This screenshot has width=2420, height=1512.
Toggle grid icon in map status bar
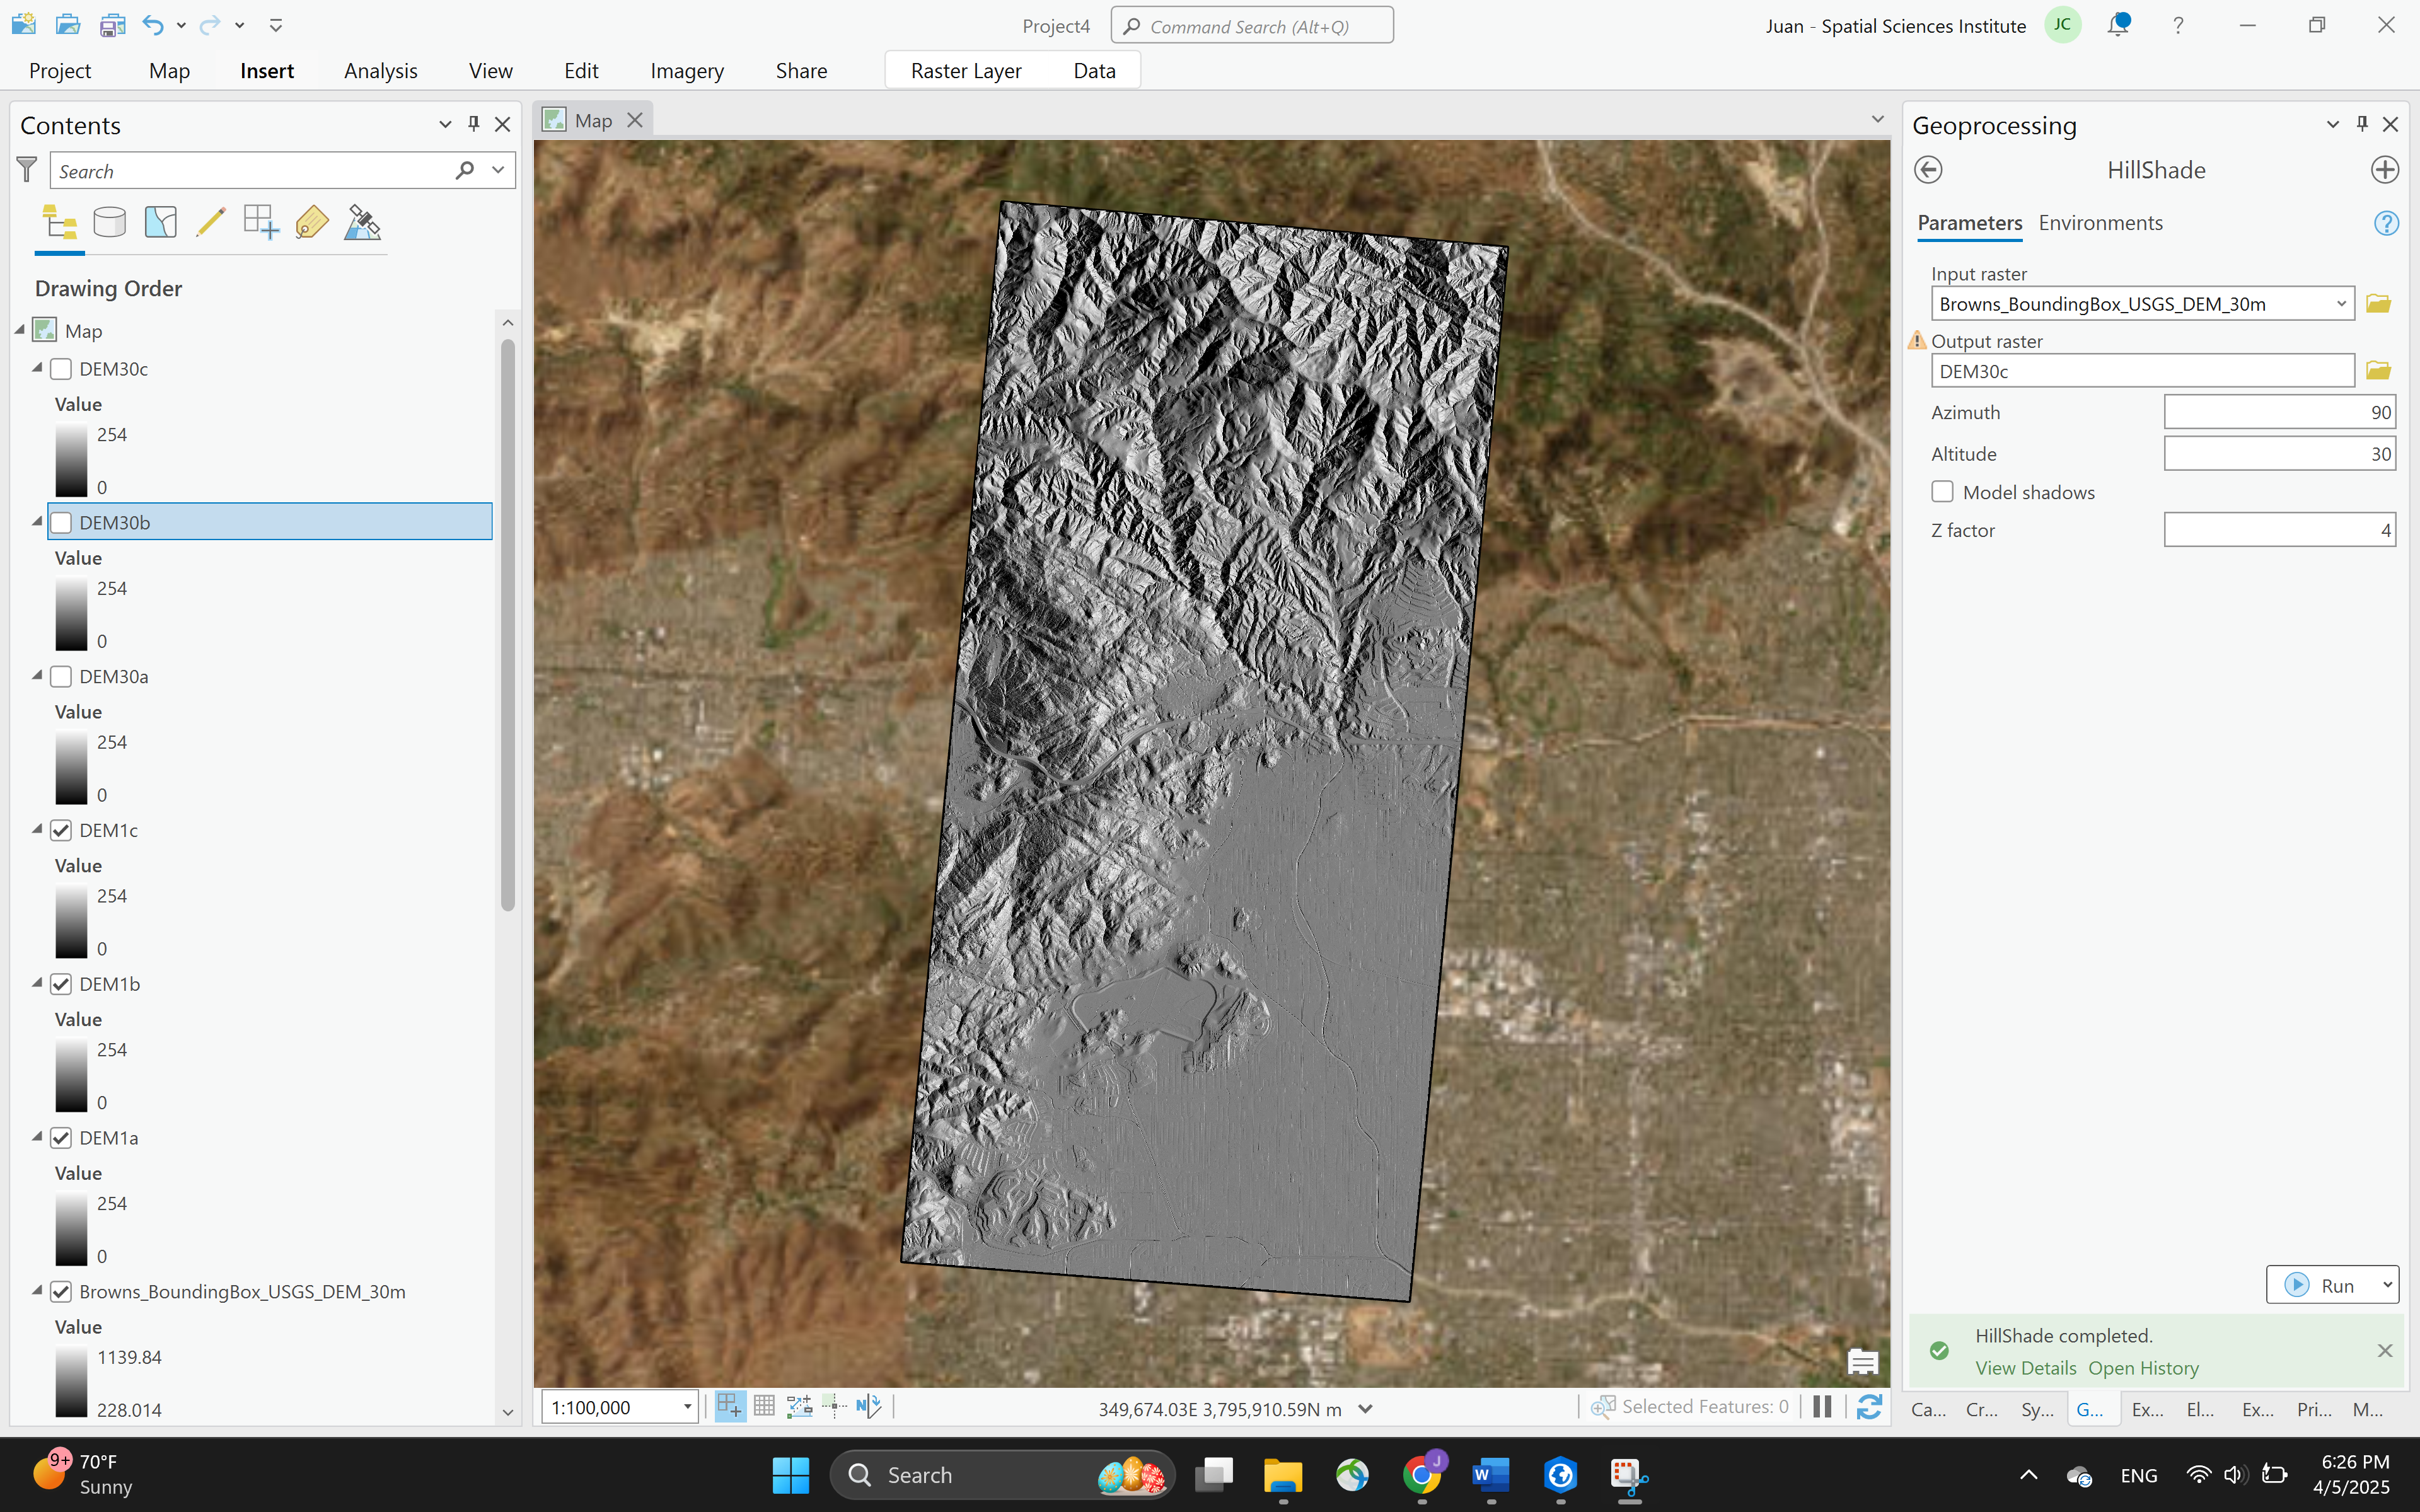[765, 1407]
